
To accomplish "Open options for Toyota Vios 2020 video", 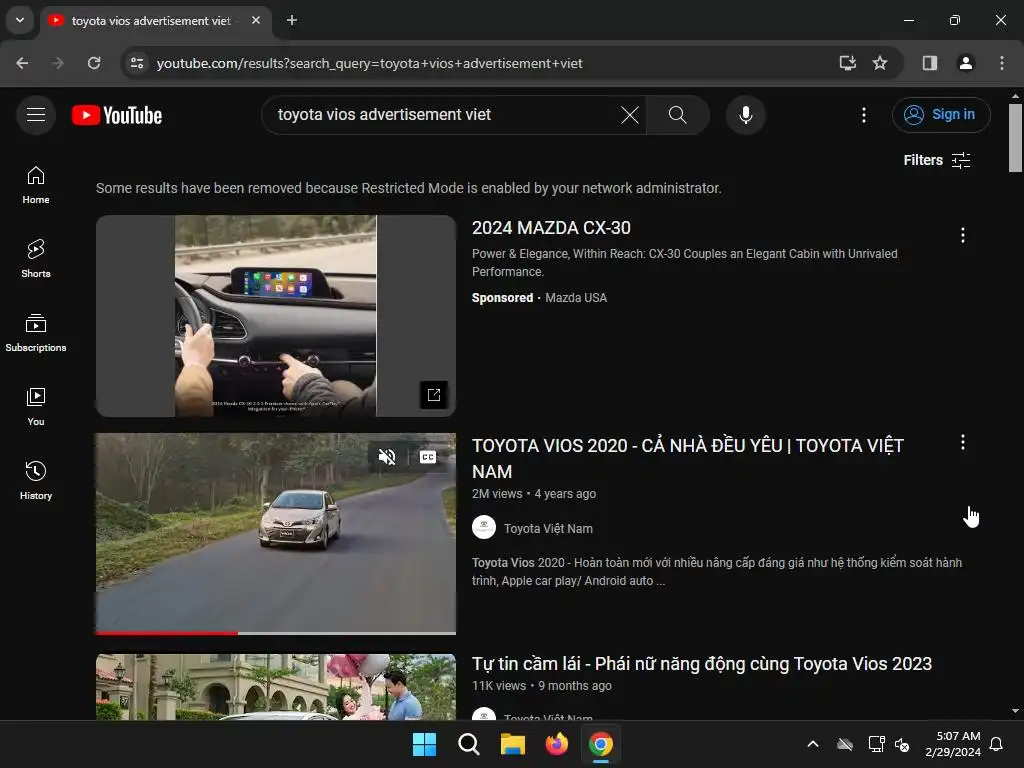I will point(962,442).
